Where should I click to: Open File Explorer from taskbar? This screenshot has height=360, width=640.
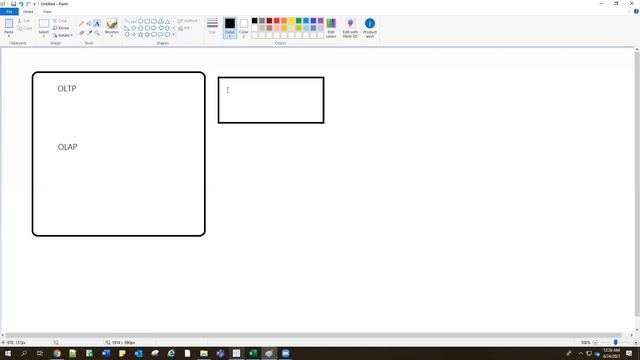point(204,353)
